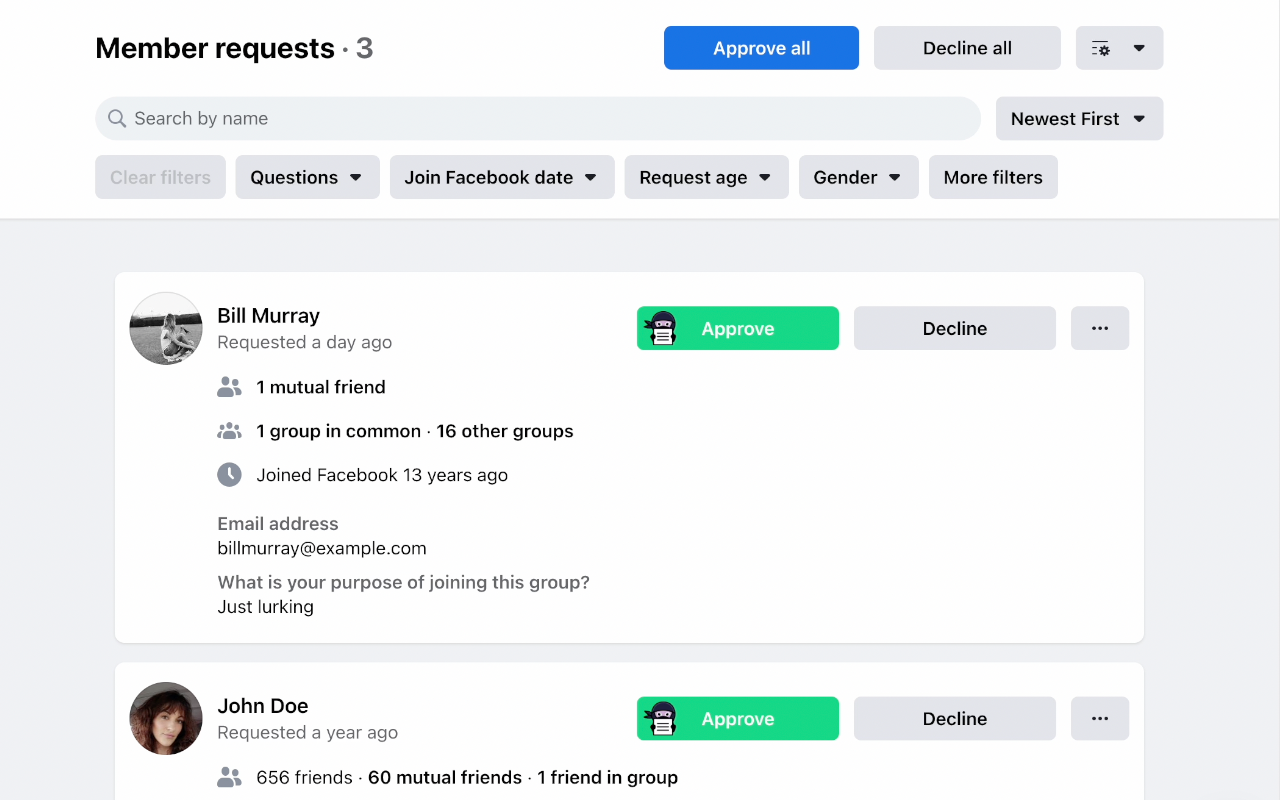Expand the Request age dropdown
Screen dimensions: 1280x800
(706, 177)
